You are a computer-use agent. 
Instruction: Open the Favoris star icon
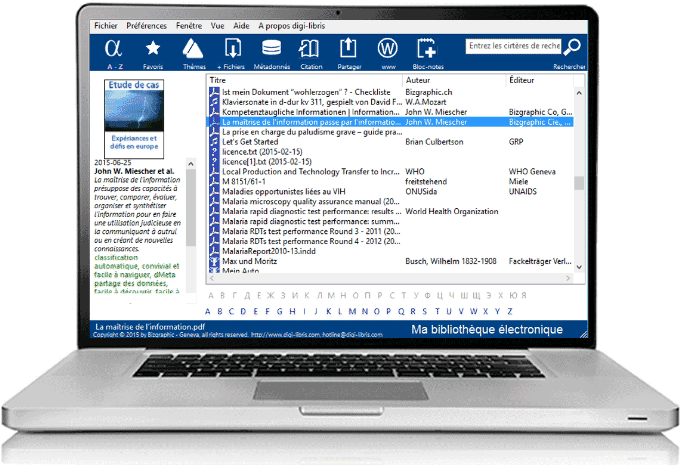click(153, 48)
